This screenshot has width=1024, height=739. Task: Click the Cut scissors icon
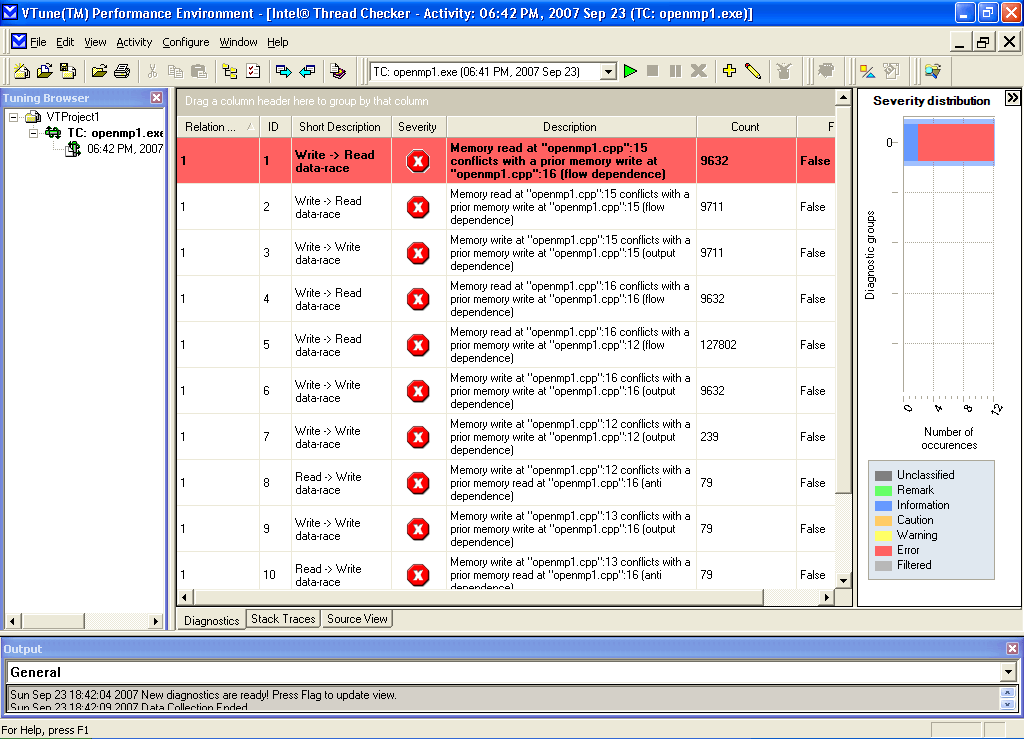point(153,71)
